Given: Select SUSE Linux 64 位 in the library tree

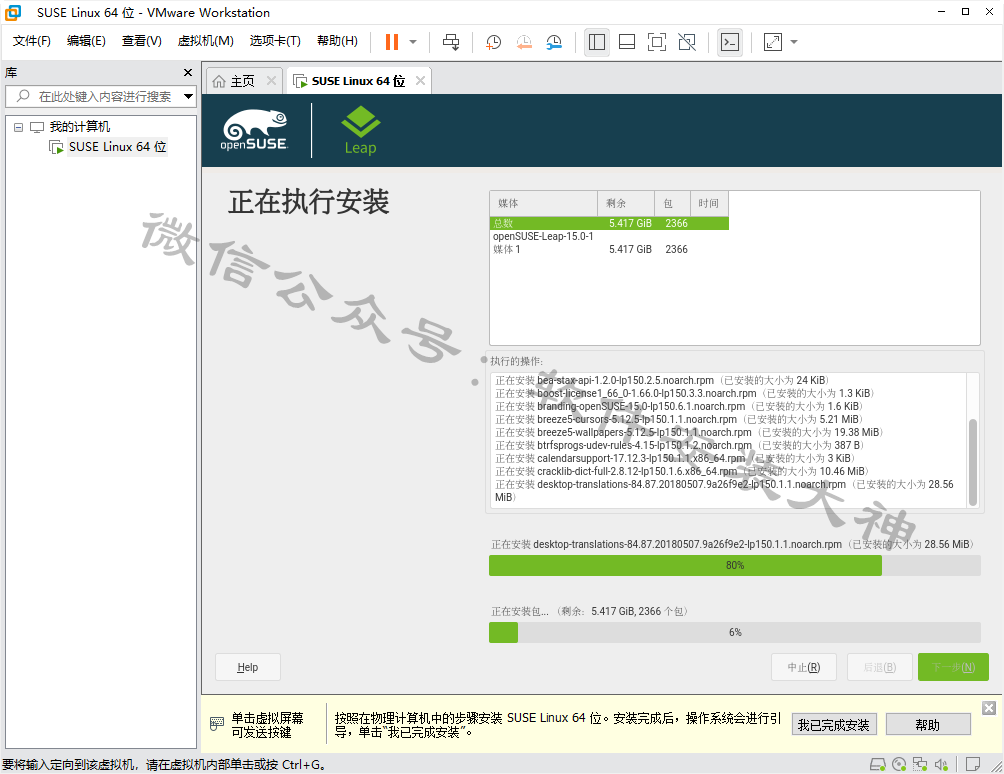Looking at the screenshot, I should [118, 147].
